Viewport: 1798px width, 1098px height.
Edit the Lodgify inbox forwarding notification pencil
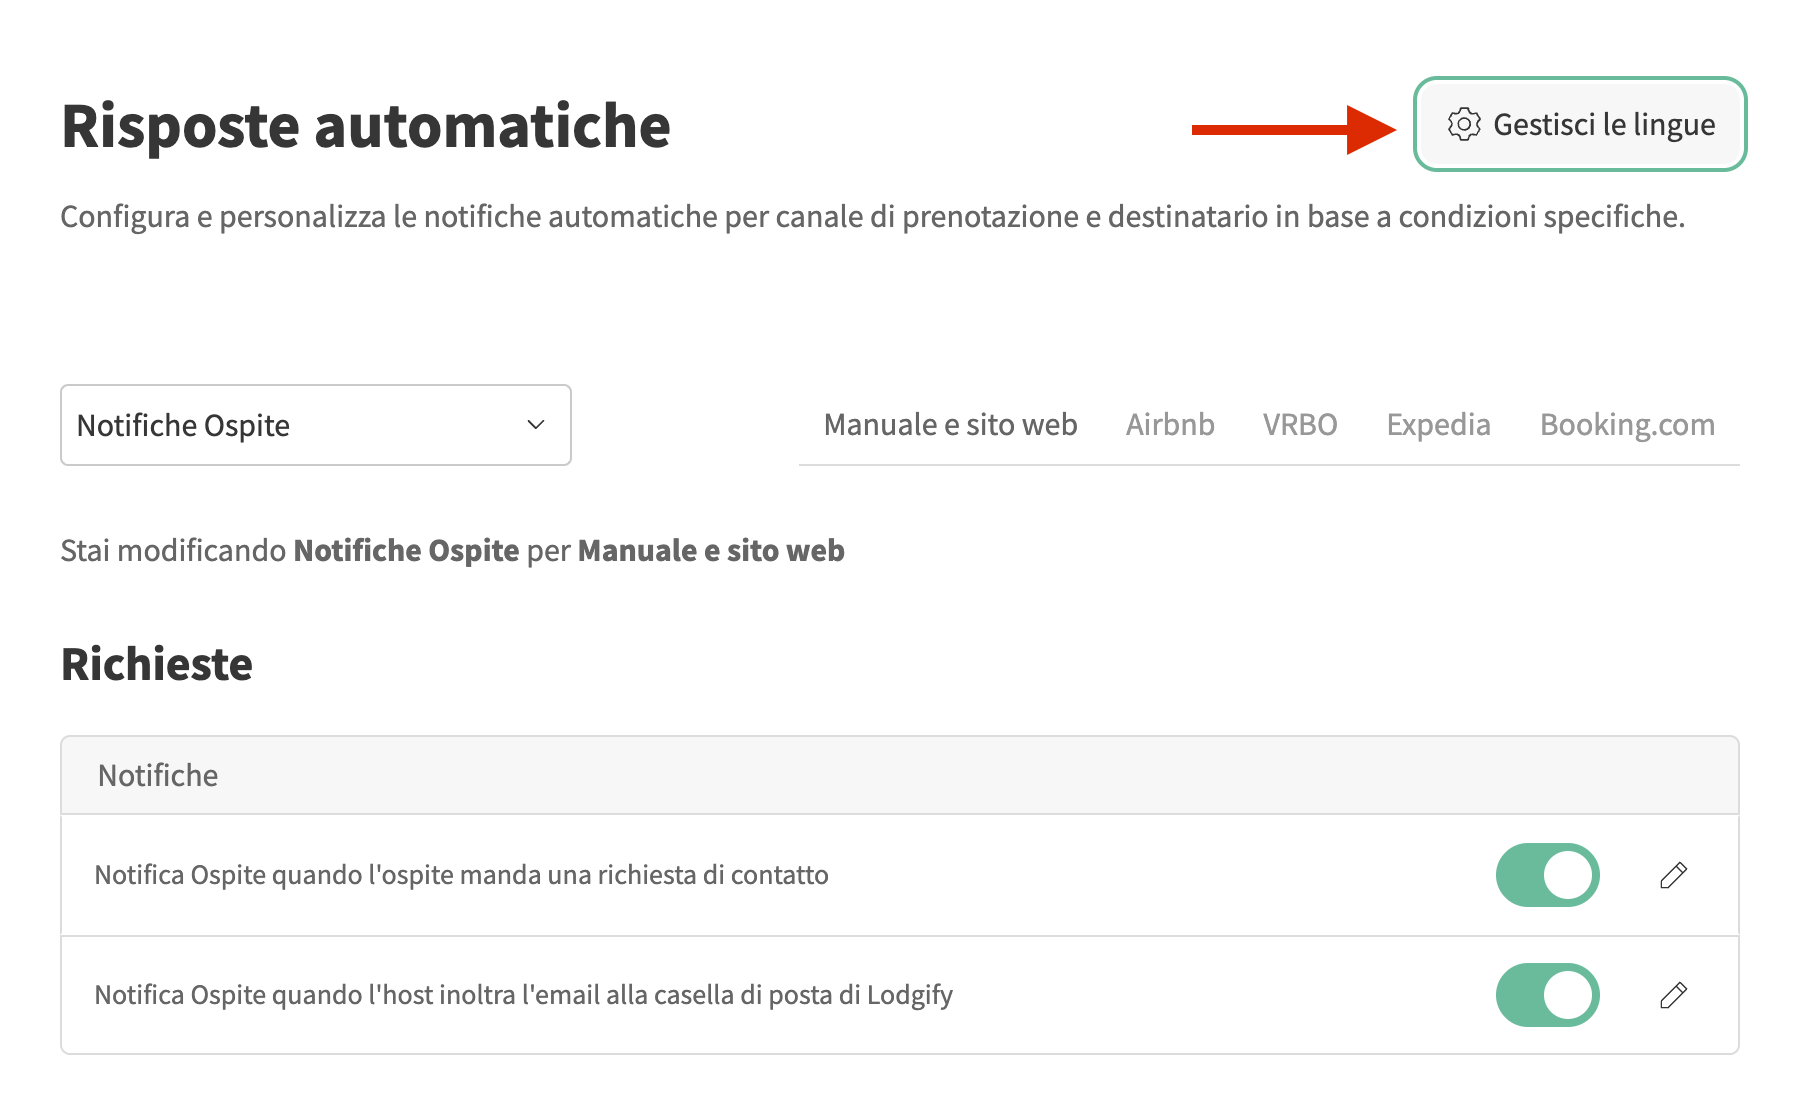click(1673, 995)
